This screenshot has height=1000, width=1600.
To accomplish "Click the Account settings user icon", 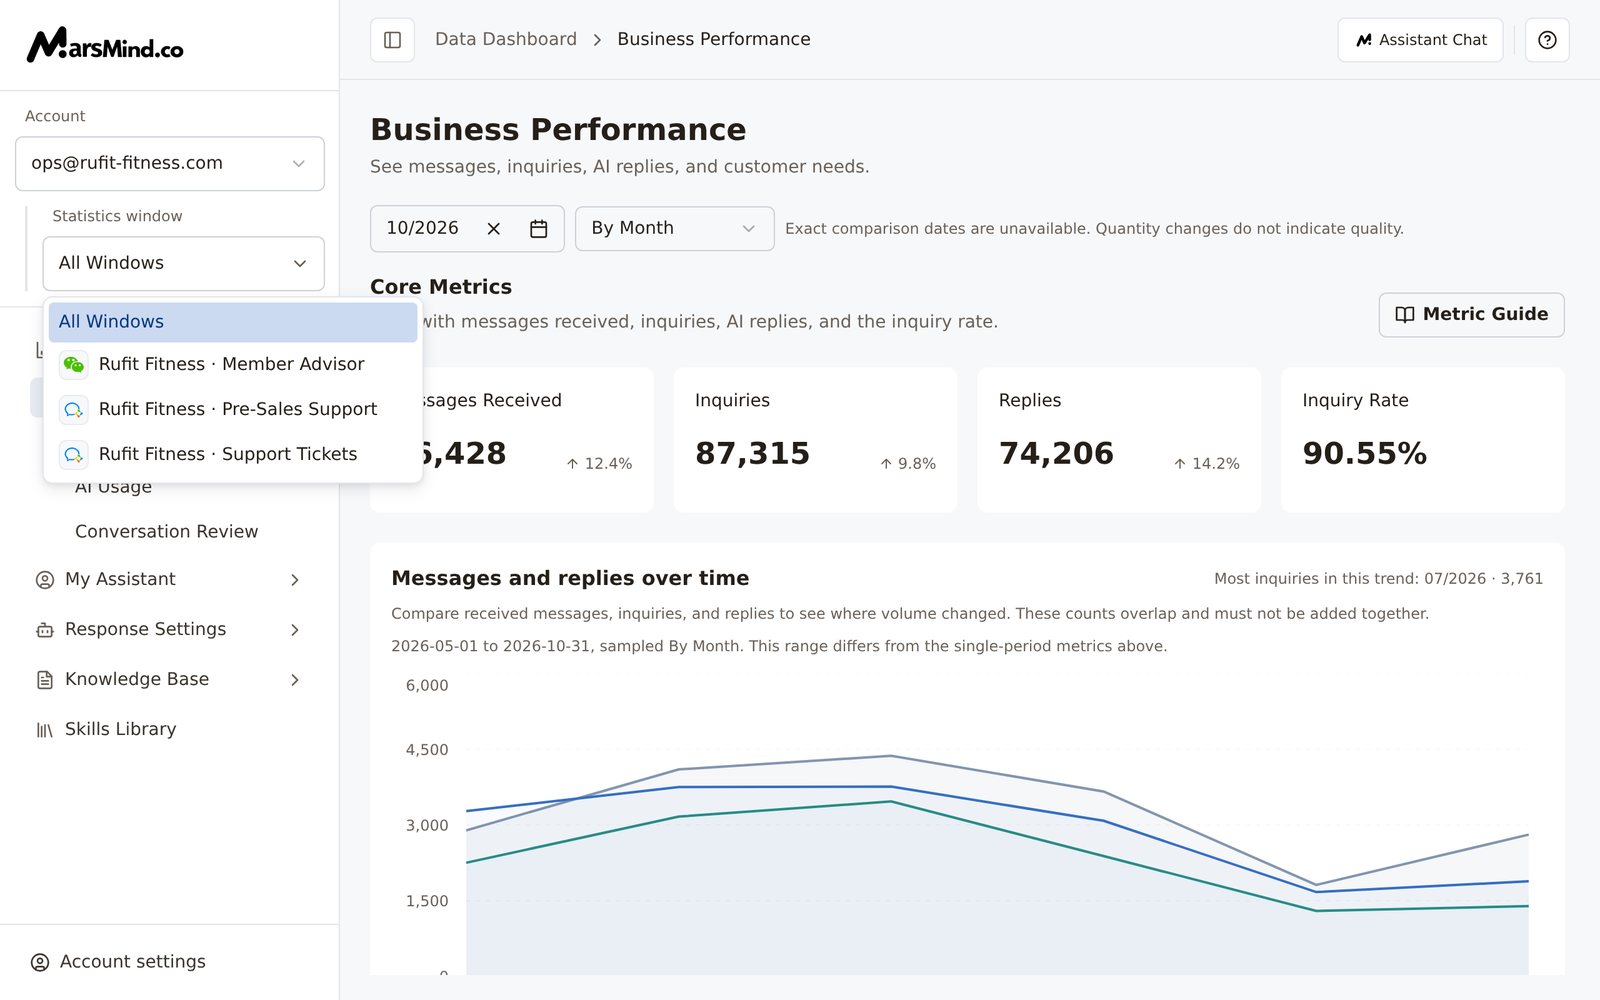I will [x=40, y=962].
